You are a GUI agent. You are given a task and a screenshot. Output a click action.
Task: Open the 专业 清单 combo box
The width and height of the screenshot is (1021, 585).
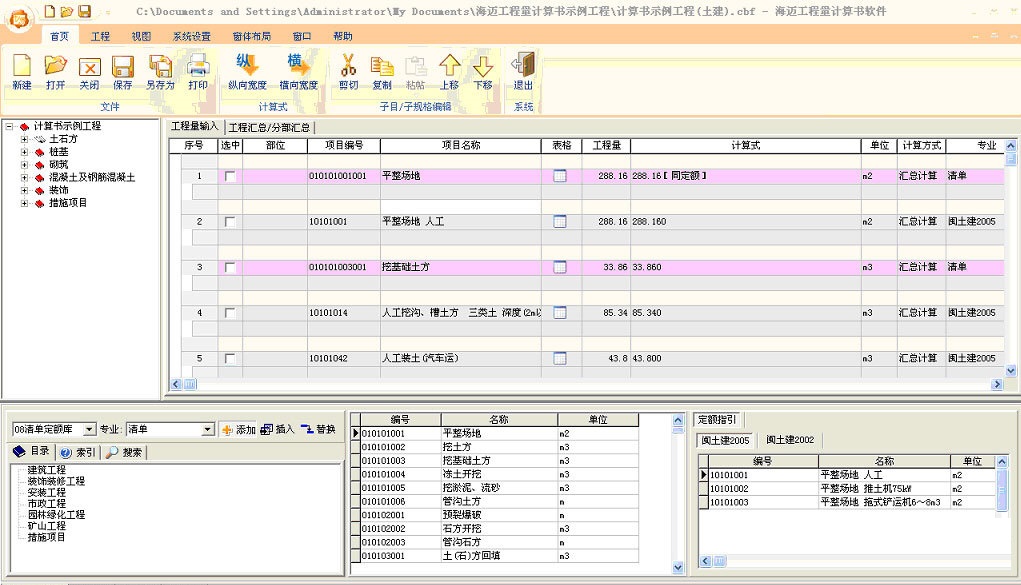(x=208, y=429)
